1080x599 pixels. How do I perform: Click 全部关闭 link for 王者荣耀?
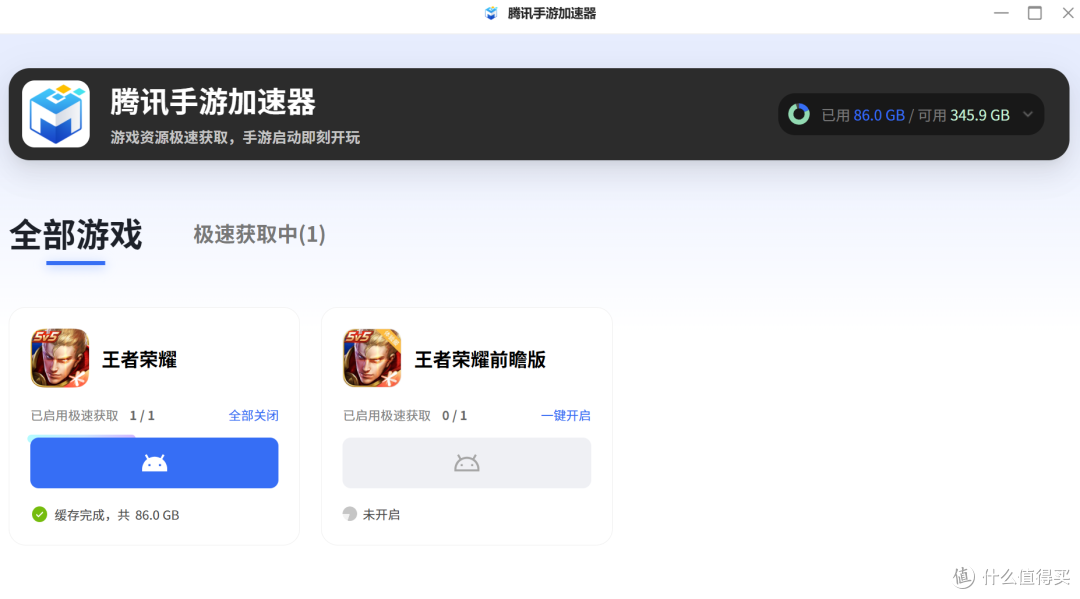click(x=253, y=416)
